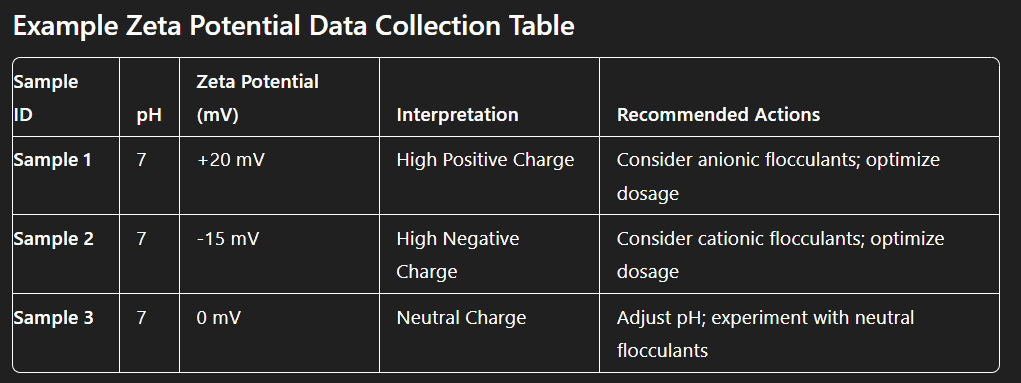Screen dimensions: 1021x383
Task: Click the Interpretation column header
Action: pyautogui.click(x=457, y=115)
